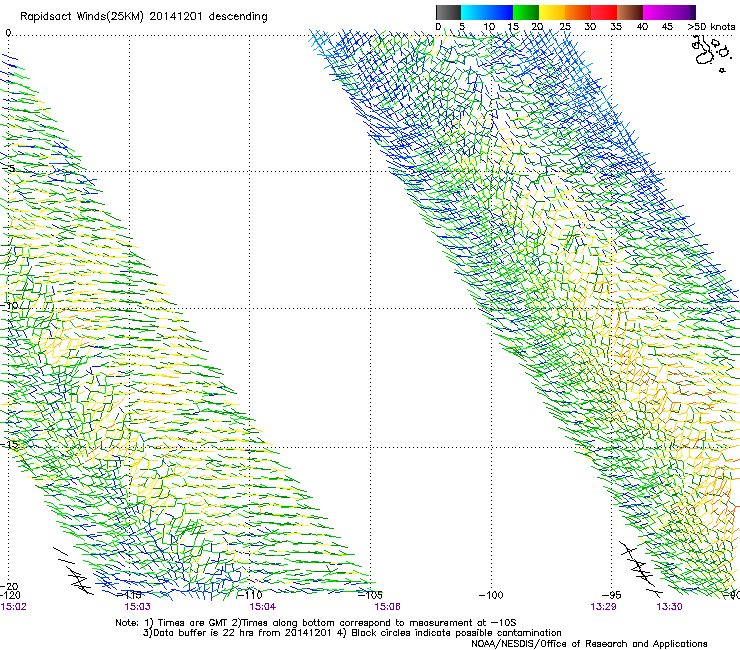This screenshot has height=650, width=740.
Task: Click the "25" label under the color scale
Action: tap(565, 26)
